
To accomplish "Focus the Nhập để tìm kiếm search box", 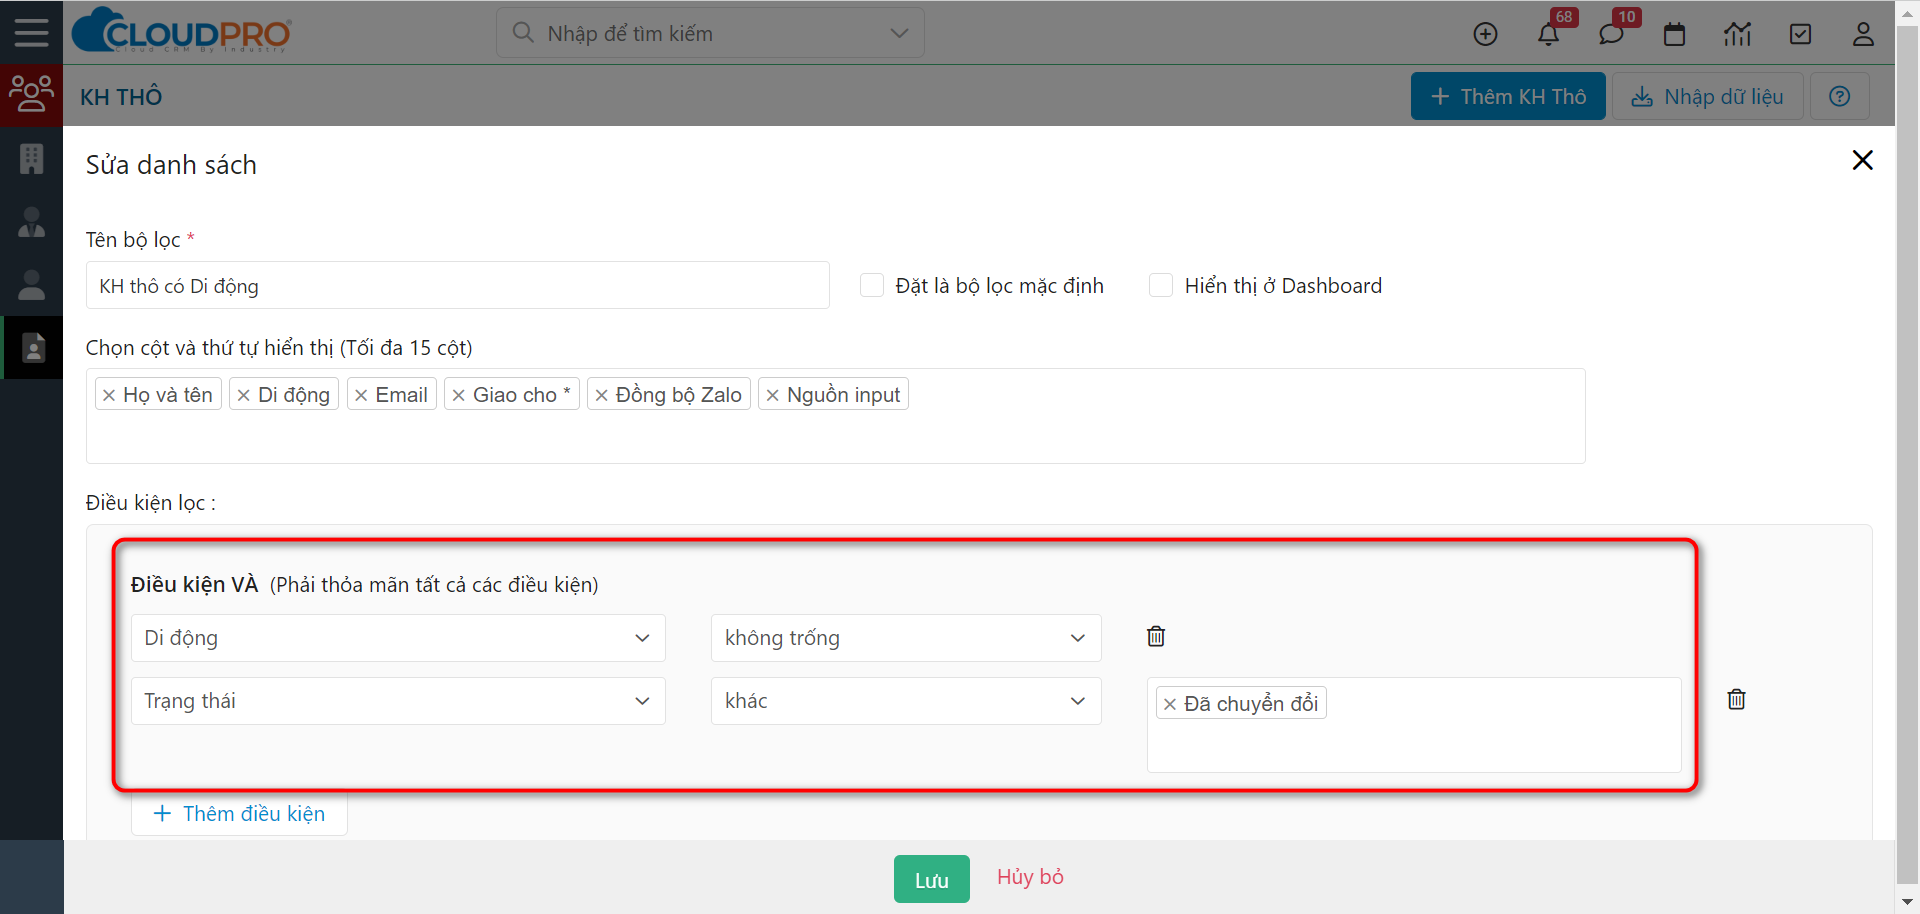I will click(710, 33).
